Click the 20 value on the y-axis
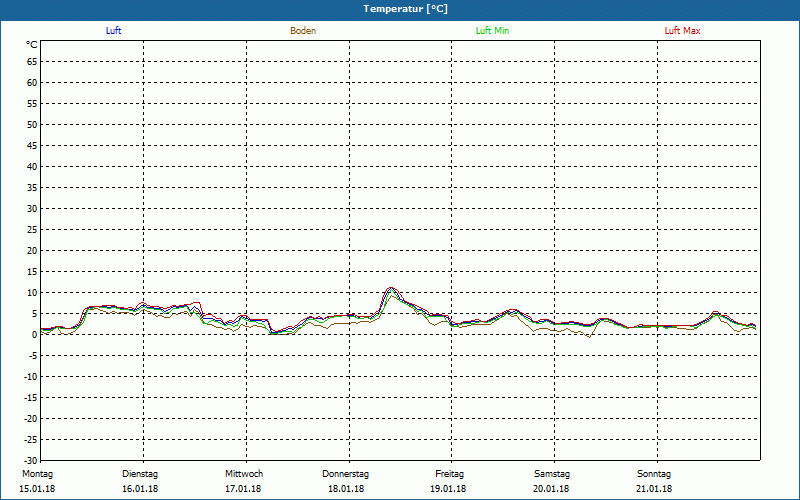The width and height of the screenshot is (800, 500). (32, 251)
